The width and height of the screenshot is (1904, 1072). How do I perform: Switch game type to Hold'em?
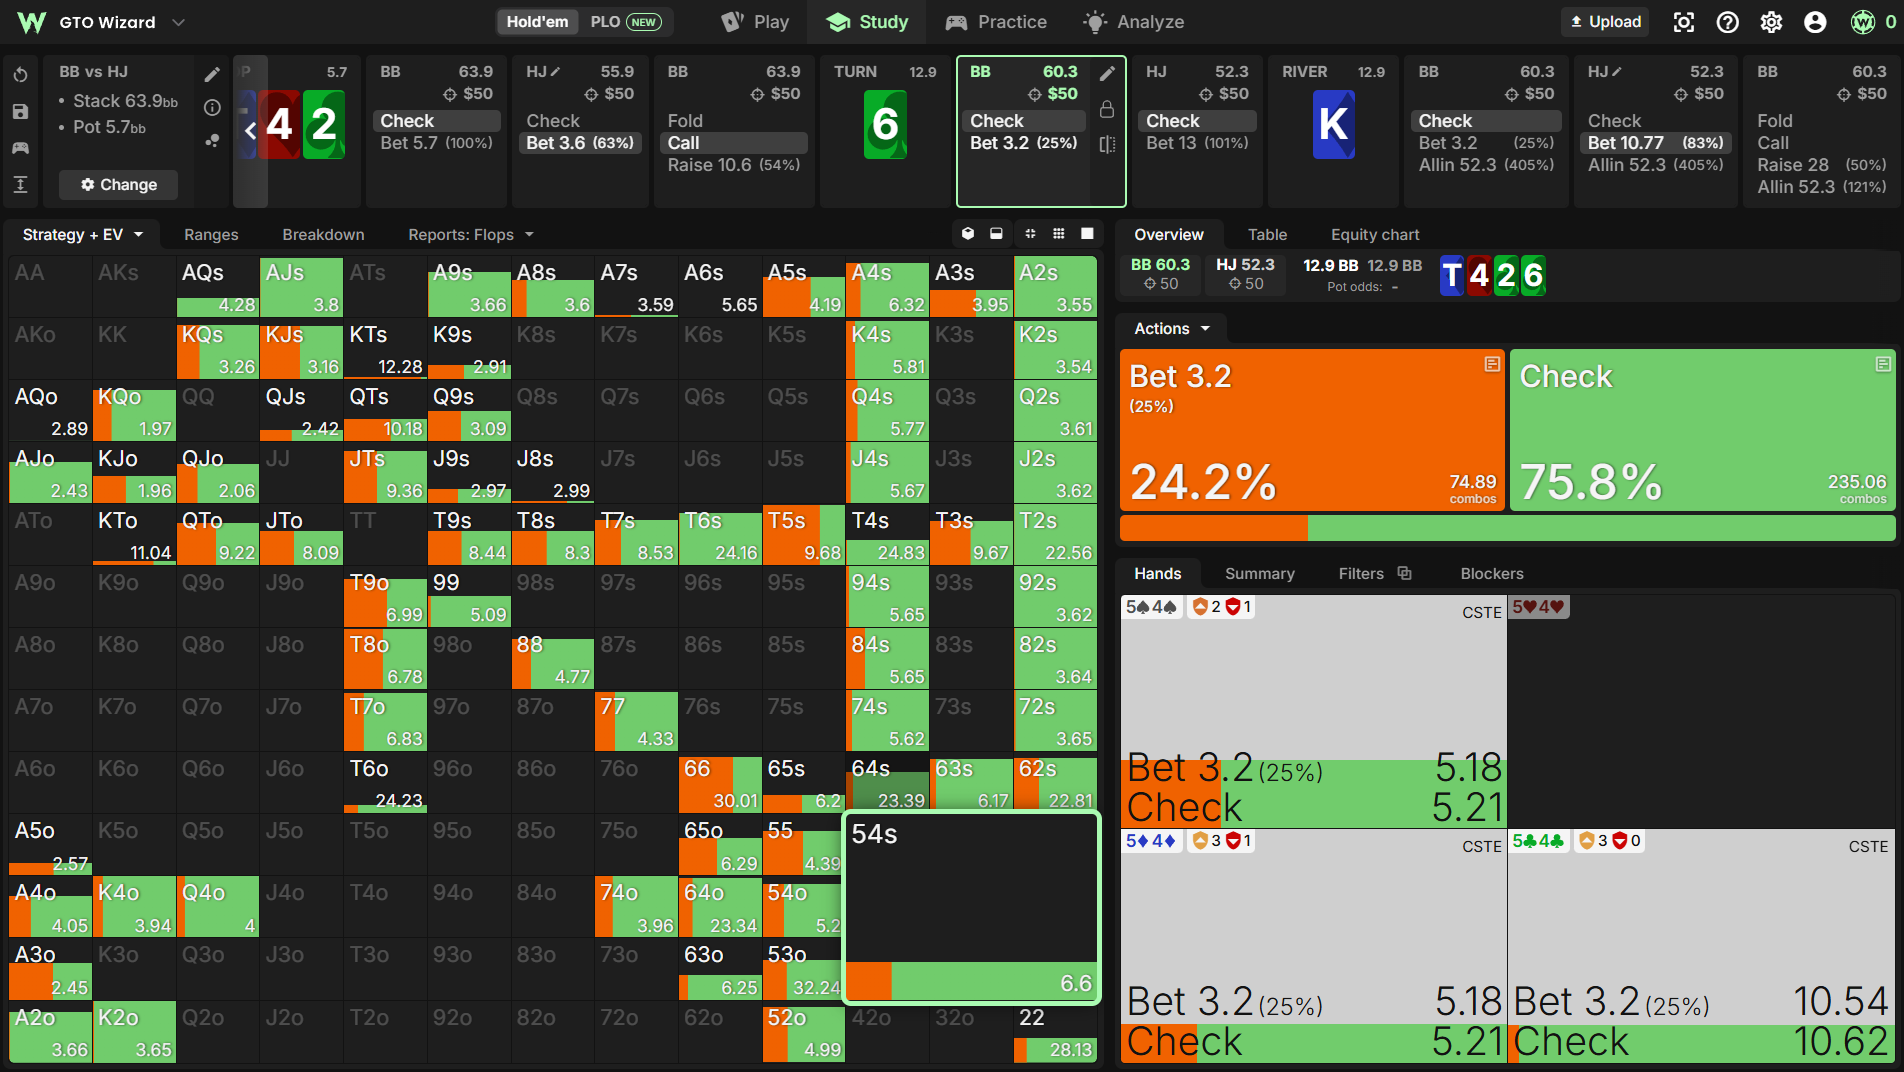(537, 22)
